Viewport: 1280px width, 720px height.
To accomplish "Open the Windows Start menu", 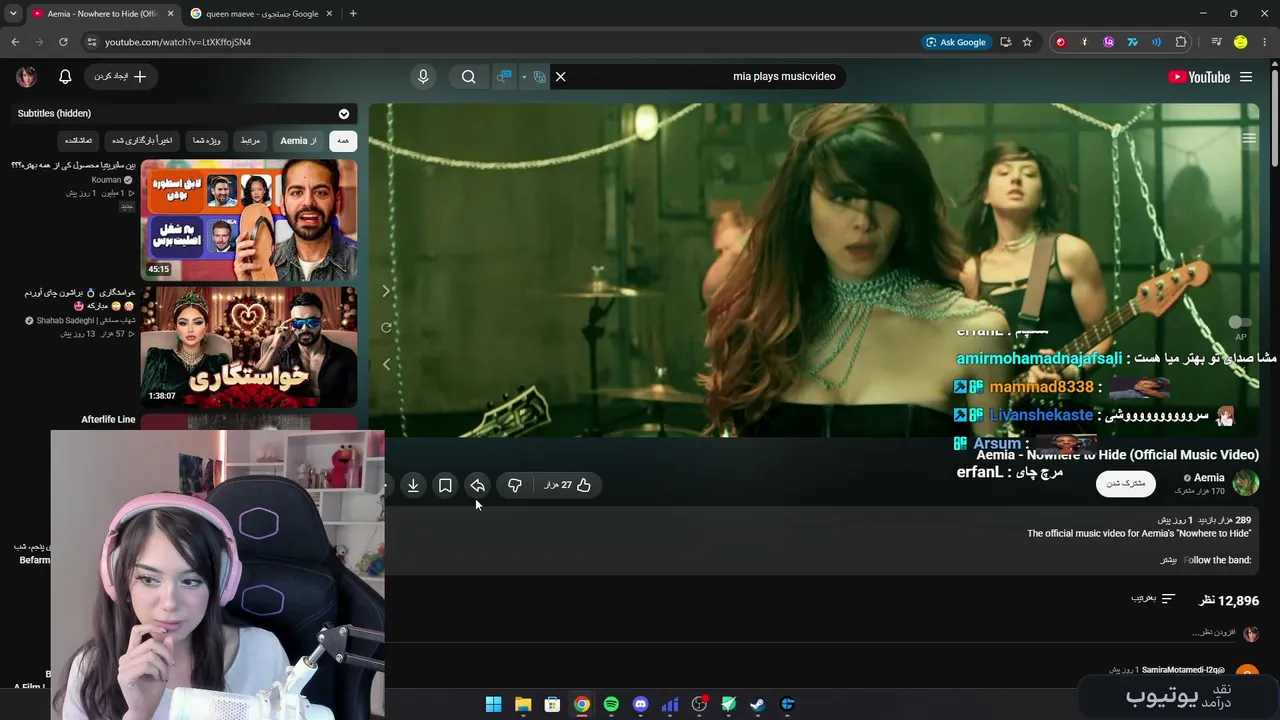I will [493, 704].
